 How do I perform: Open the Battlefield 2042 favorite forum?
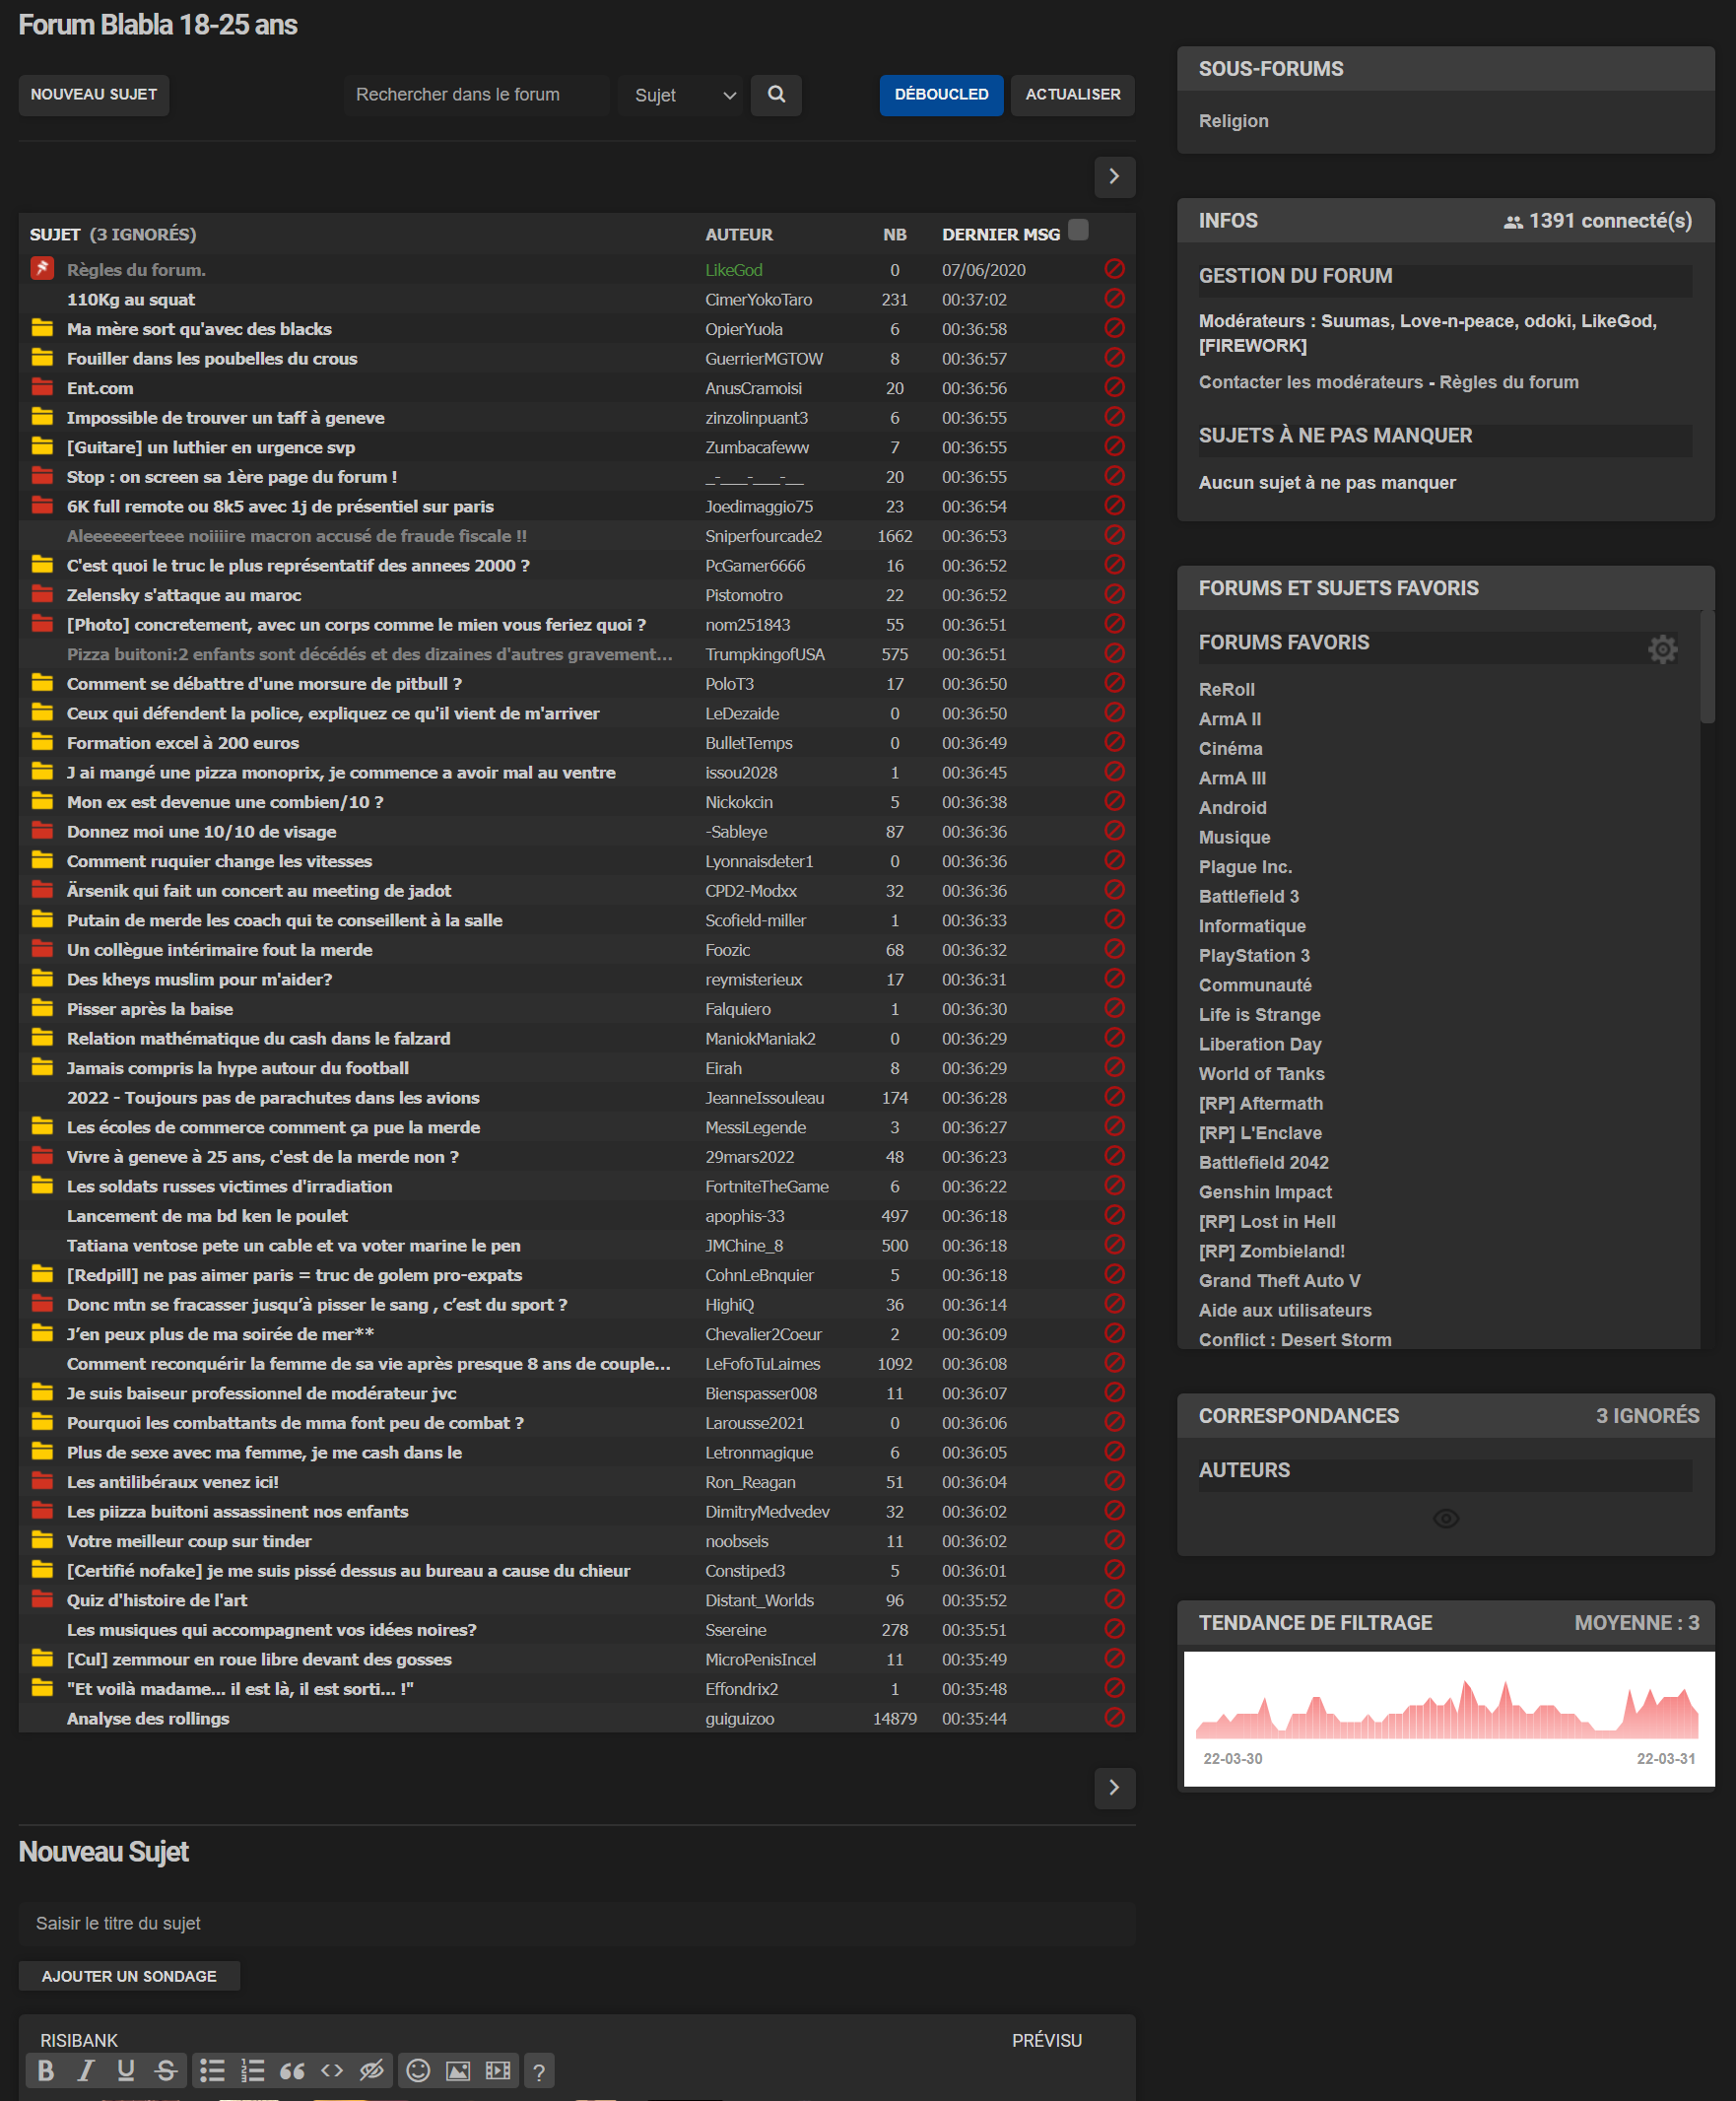coord(1264,1162)
